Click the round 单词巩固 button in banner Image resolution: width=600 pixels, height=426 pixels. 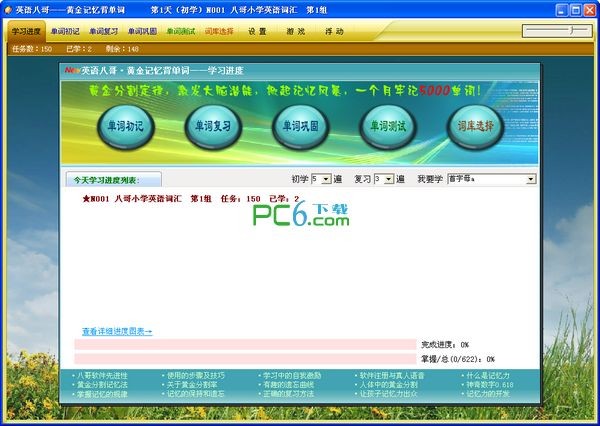300,127
